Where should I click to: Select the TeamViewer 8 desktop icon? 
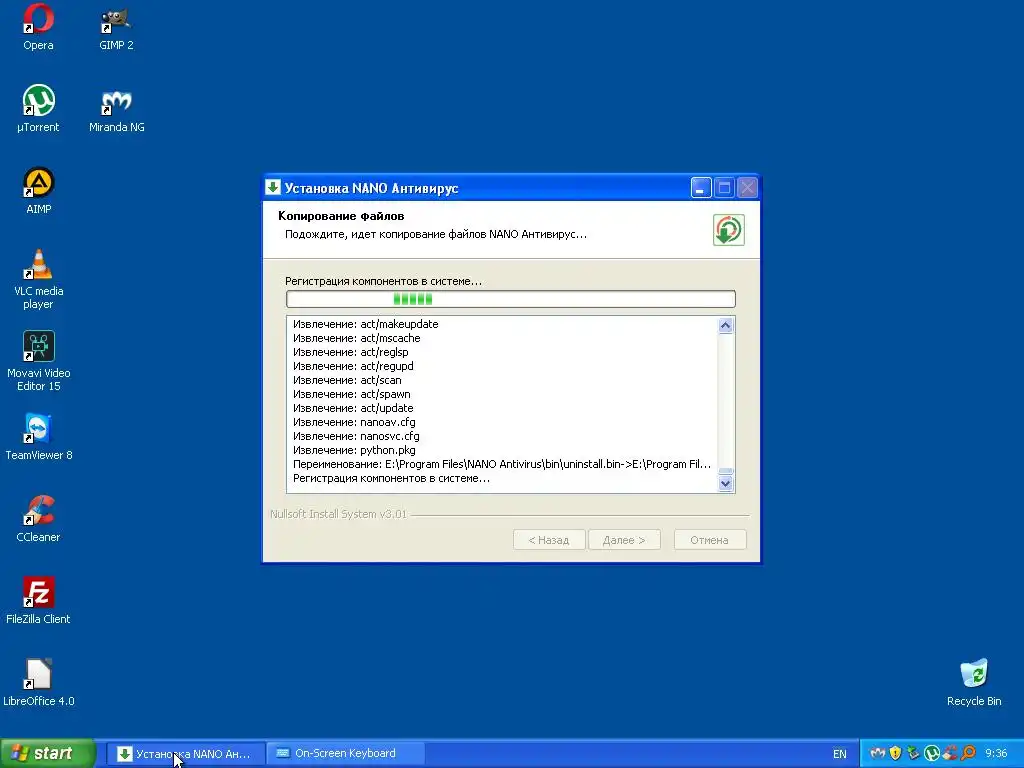click(38, 437)
